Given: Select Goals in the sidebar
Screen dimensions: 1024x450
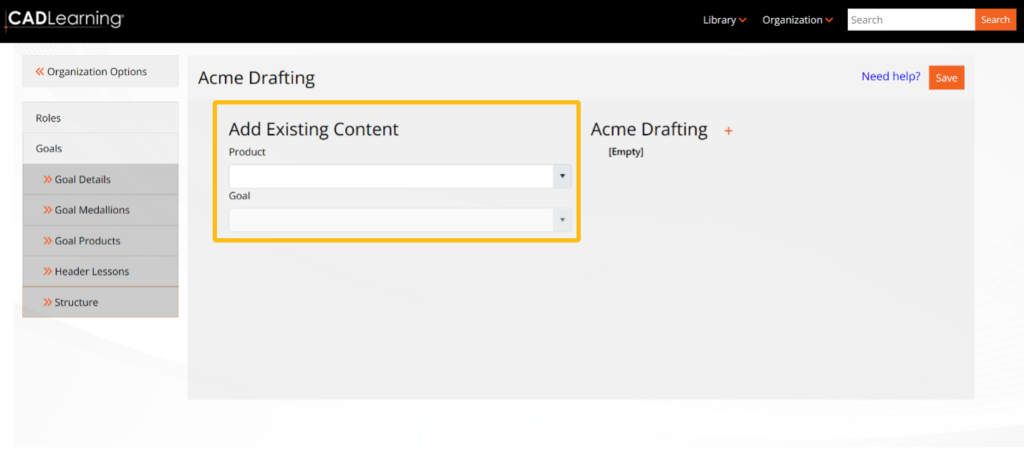Looking at the screenshot, I should click(x=49, y=148).
